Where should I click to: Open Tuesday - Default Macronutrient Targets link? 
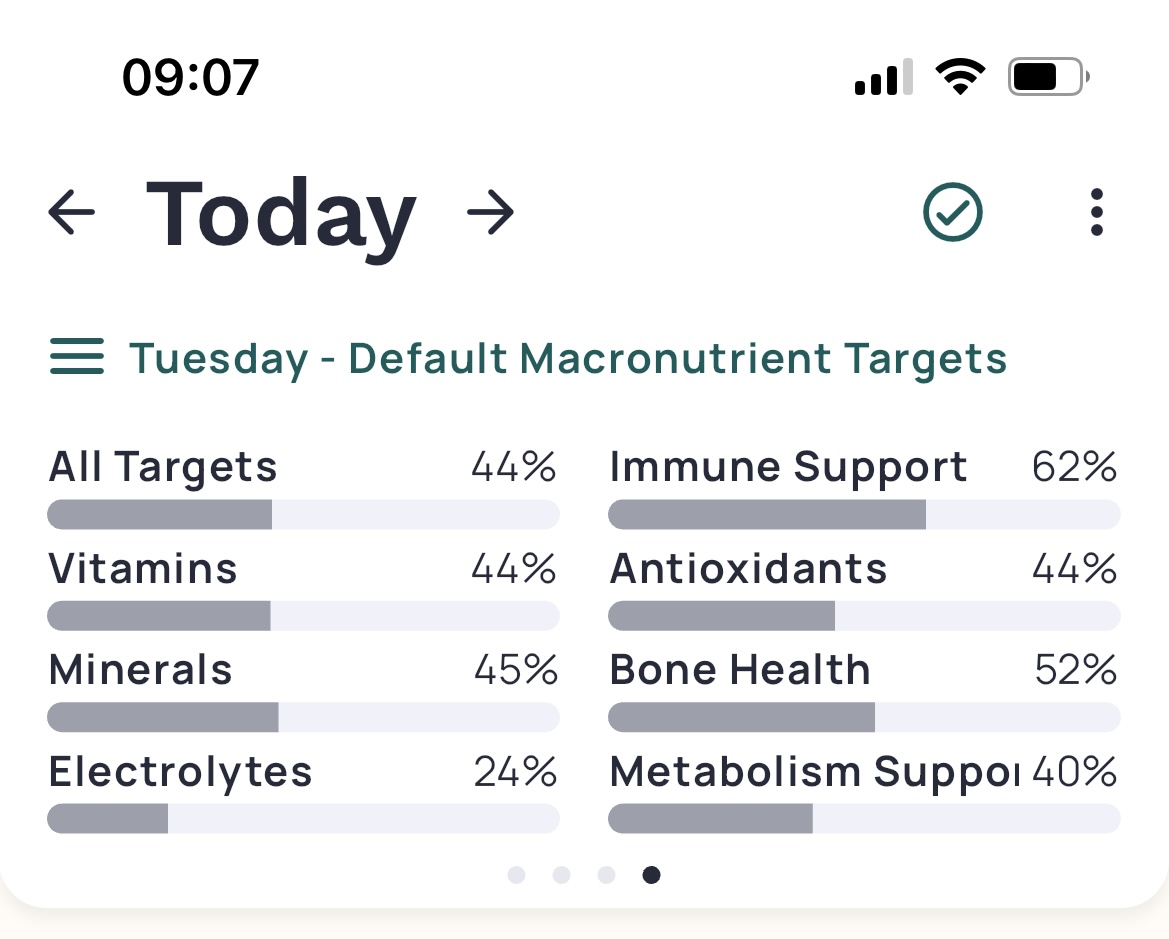pos(567,358)
